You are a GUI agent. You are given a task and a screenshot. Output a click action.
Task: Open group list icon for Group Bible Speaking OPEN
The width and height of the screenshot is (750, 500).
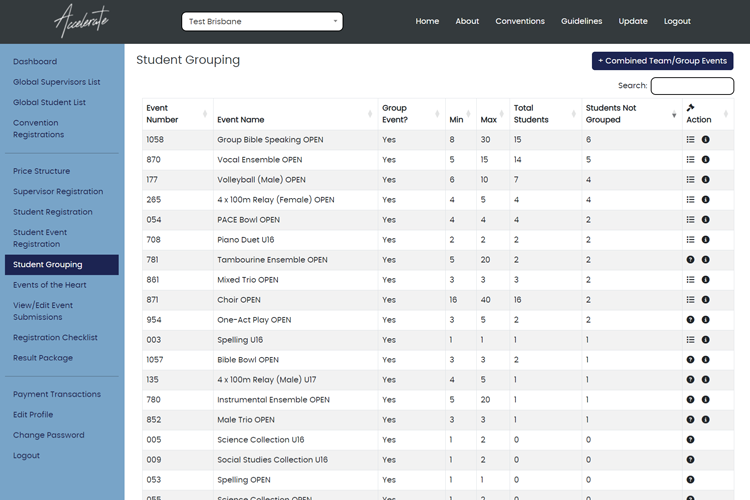(x=690, y=140)
